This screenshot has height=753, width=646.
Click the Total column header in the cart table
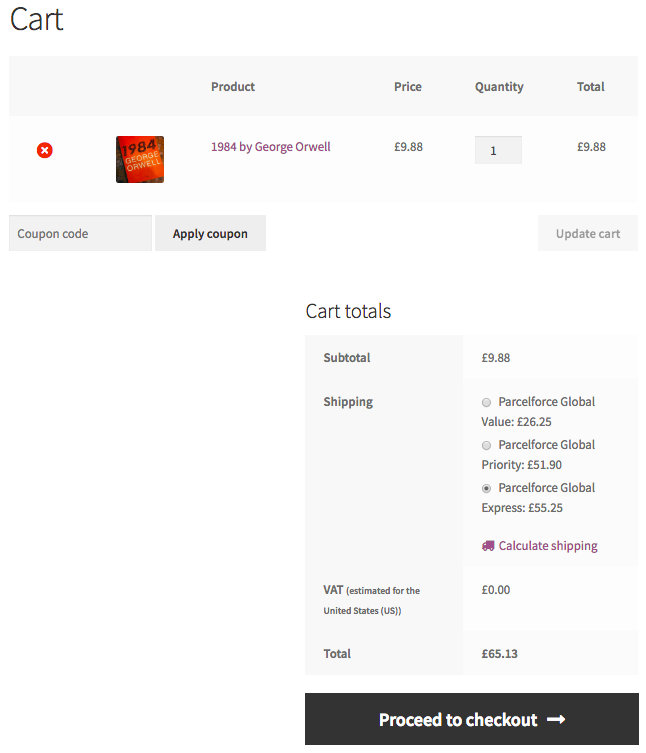591,87
